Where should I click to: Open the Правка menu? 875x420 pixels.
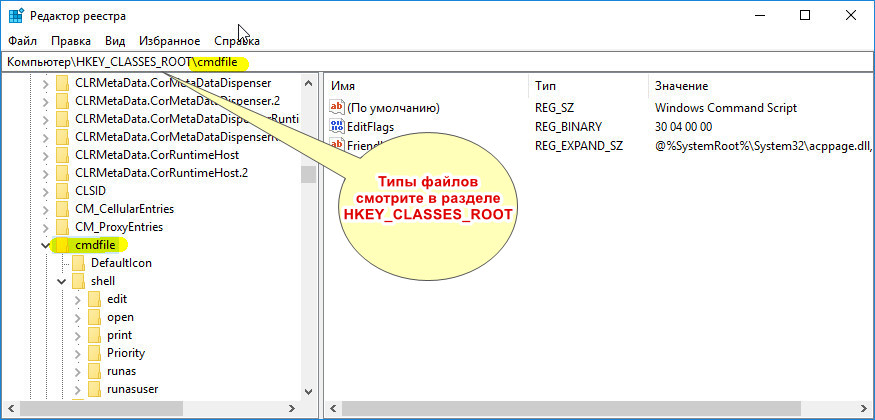[x=71, y=41]
